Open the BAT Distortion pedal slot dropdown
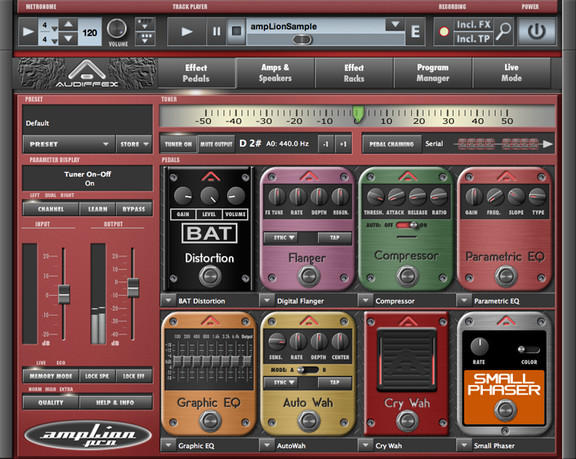This screenshot has height=459, width=576. 168,300
